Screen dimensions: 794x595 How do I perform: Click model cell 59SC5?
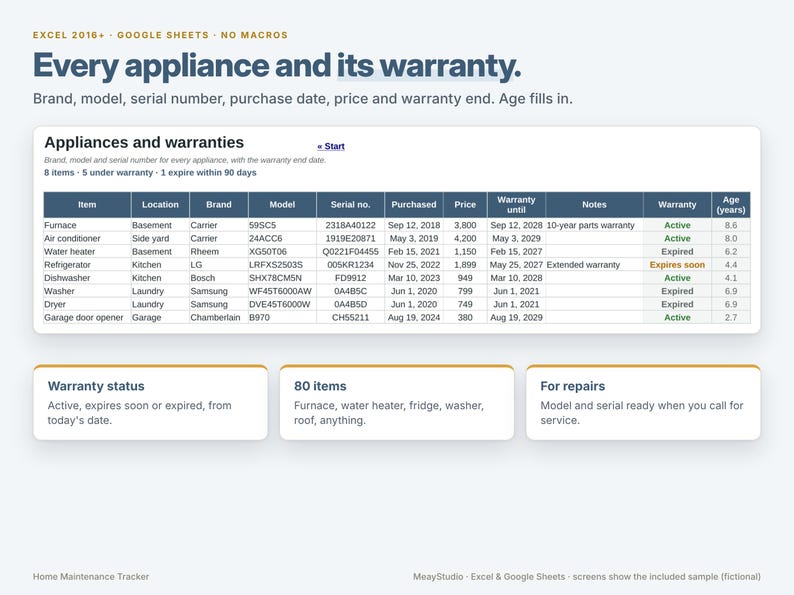click(x=282, y=225)
